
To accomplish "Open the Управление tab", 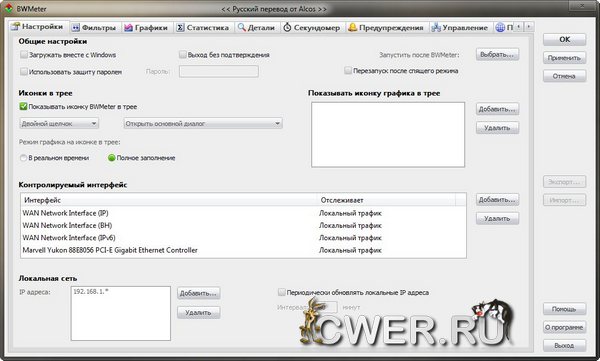I will (x=460, y=28).
